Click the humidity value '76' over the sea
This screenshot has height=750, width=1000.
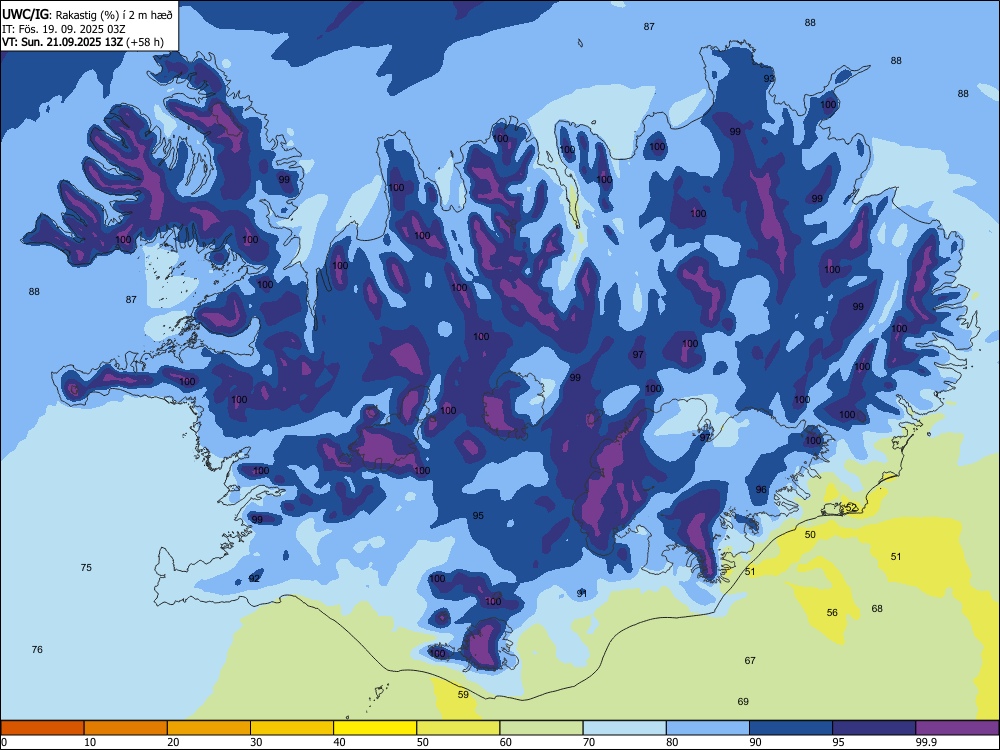[37, 649]
